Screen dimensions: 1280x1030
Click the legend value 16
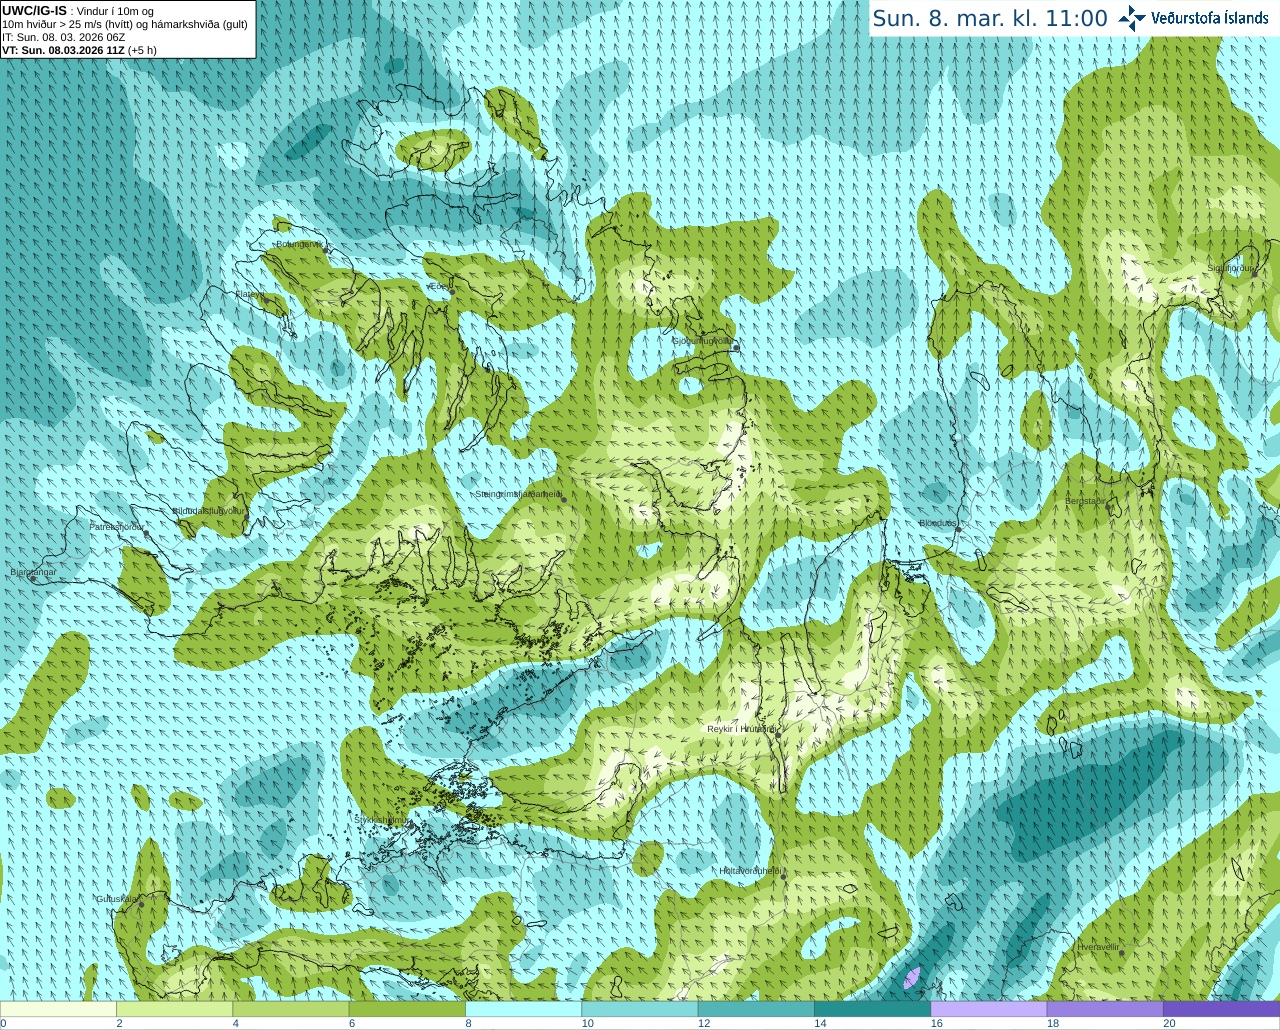937,1023
